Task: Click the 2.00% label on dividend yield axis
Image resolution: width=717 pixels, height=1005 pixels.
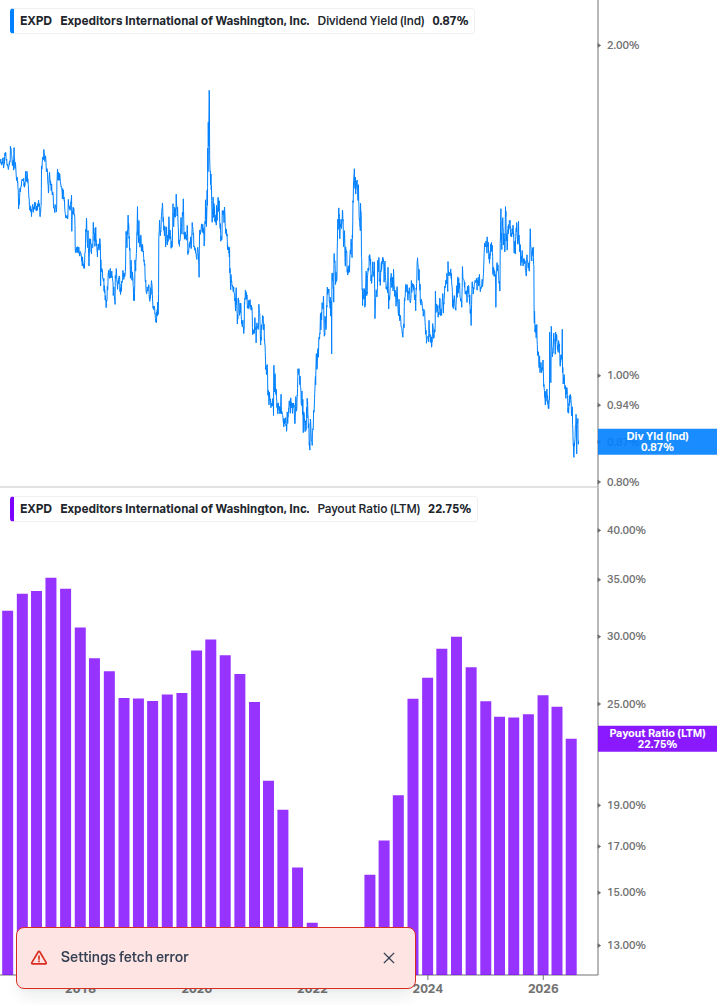Action: tap(623, 46)
